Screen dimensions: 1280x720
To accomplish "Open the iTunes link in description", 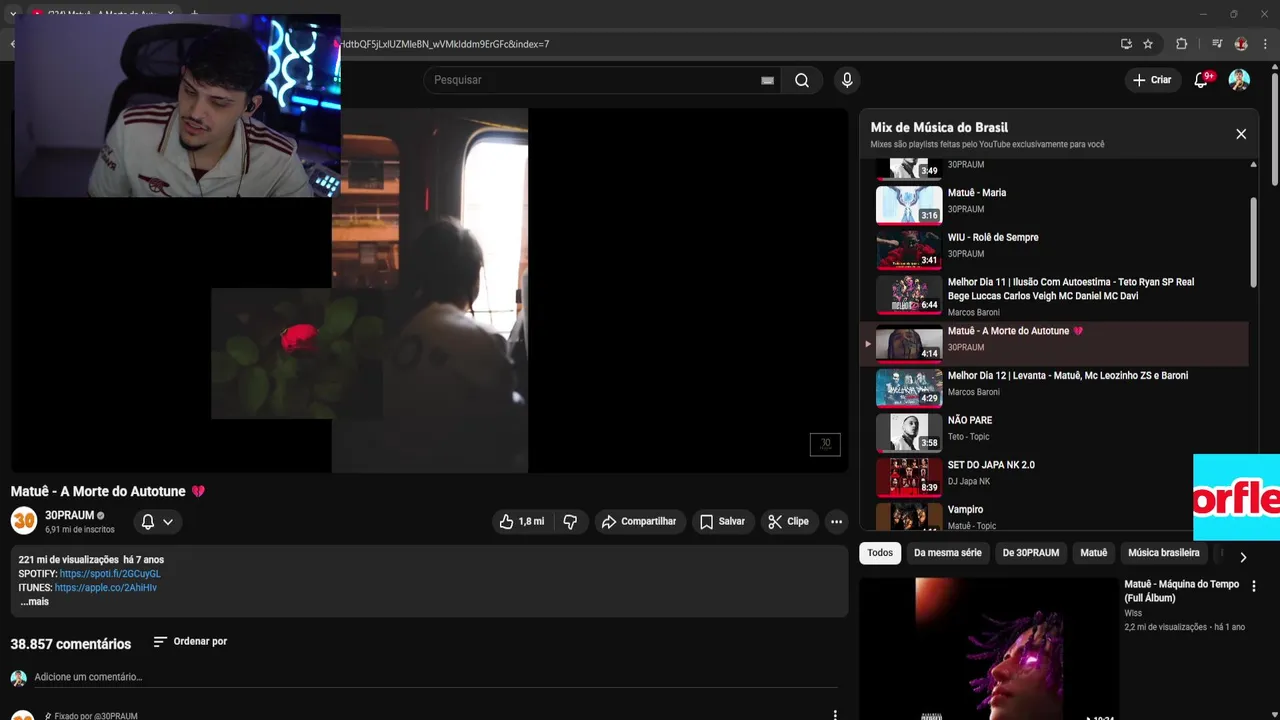I will click(106, 588).
